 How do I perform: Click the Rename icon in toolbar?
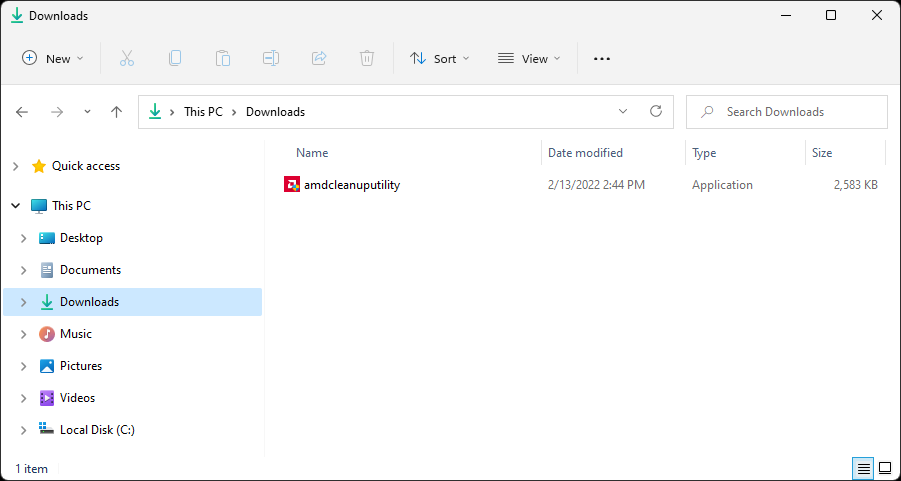[271, 59]
